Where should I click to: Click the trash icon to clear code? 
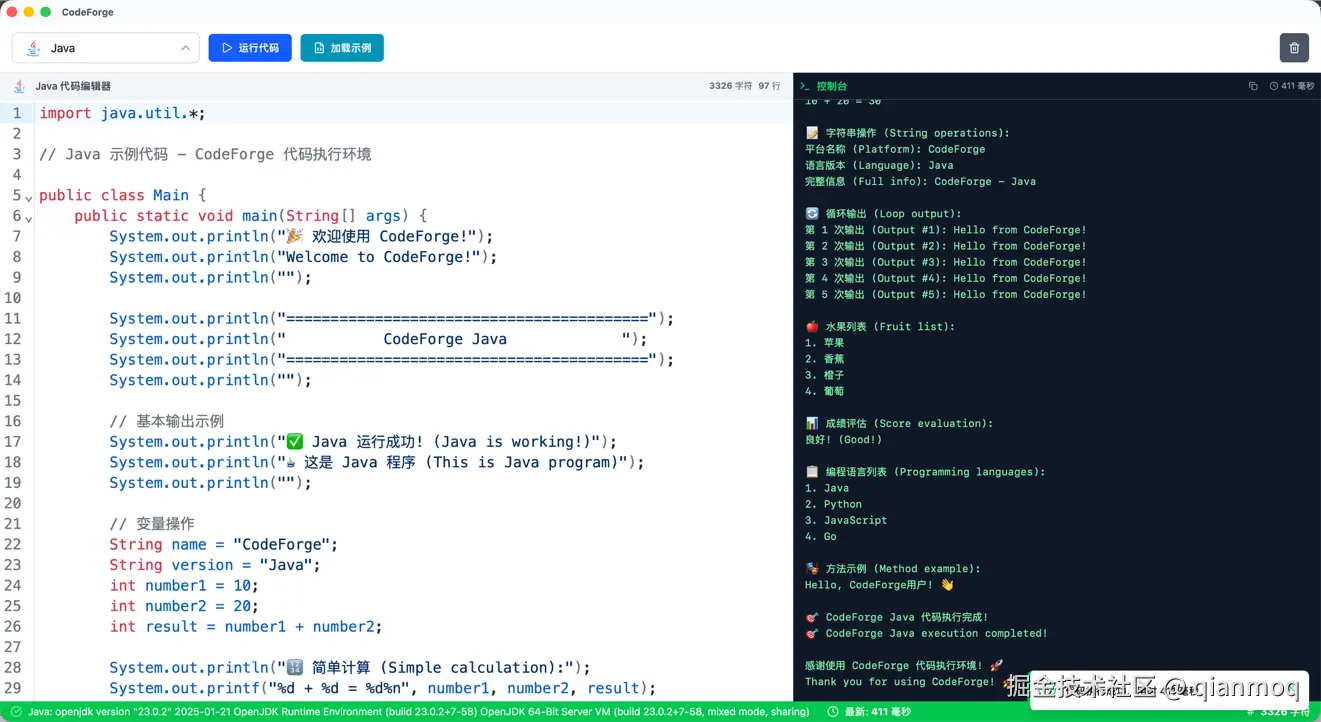[x=1294, y=47]
